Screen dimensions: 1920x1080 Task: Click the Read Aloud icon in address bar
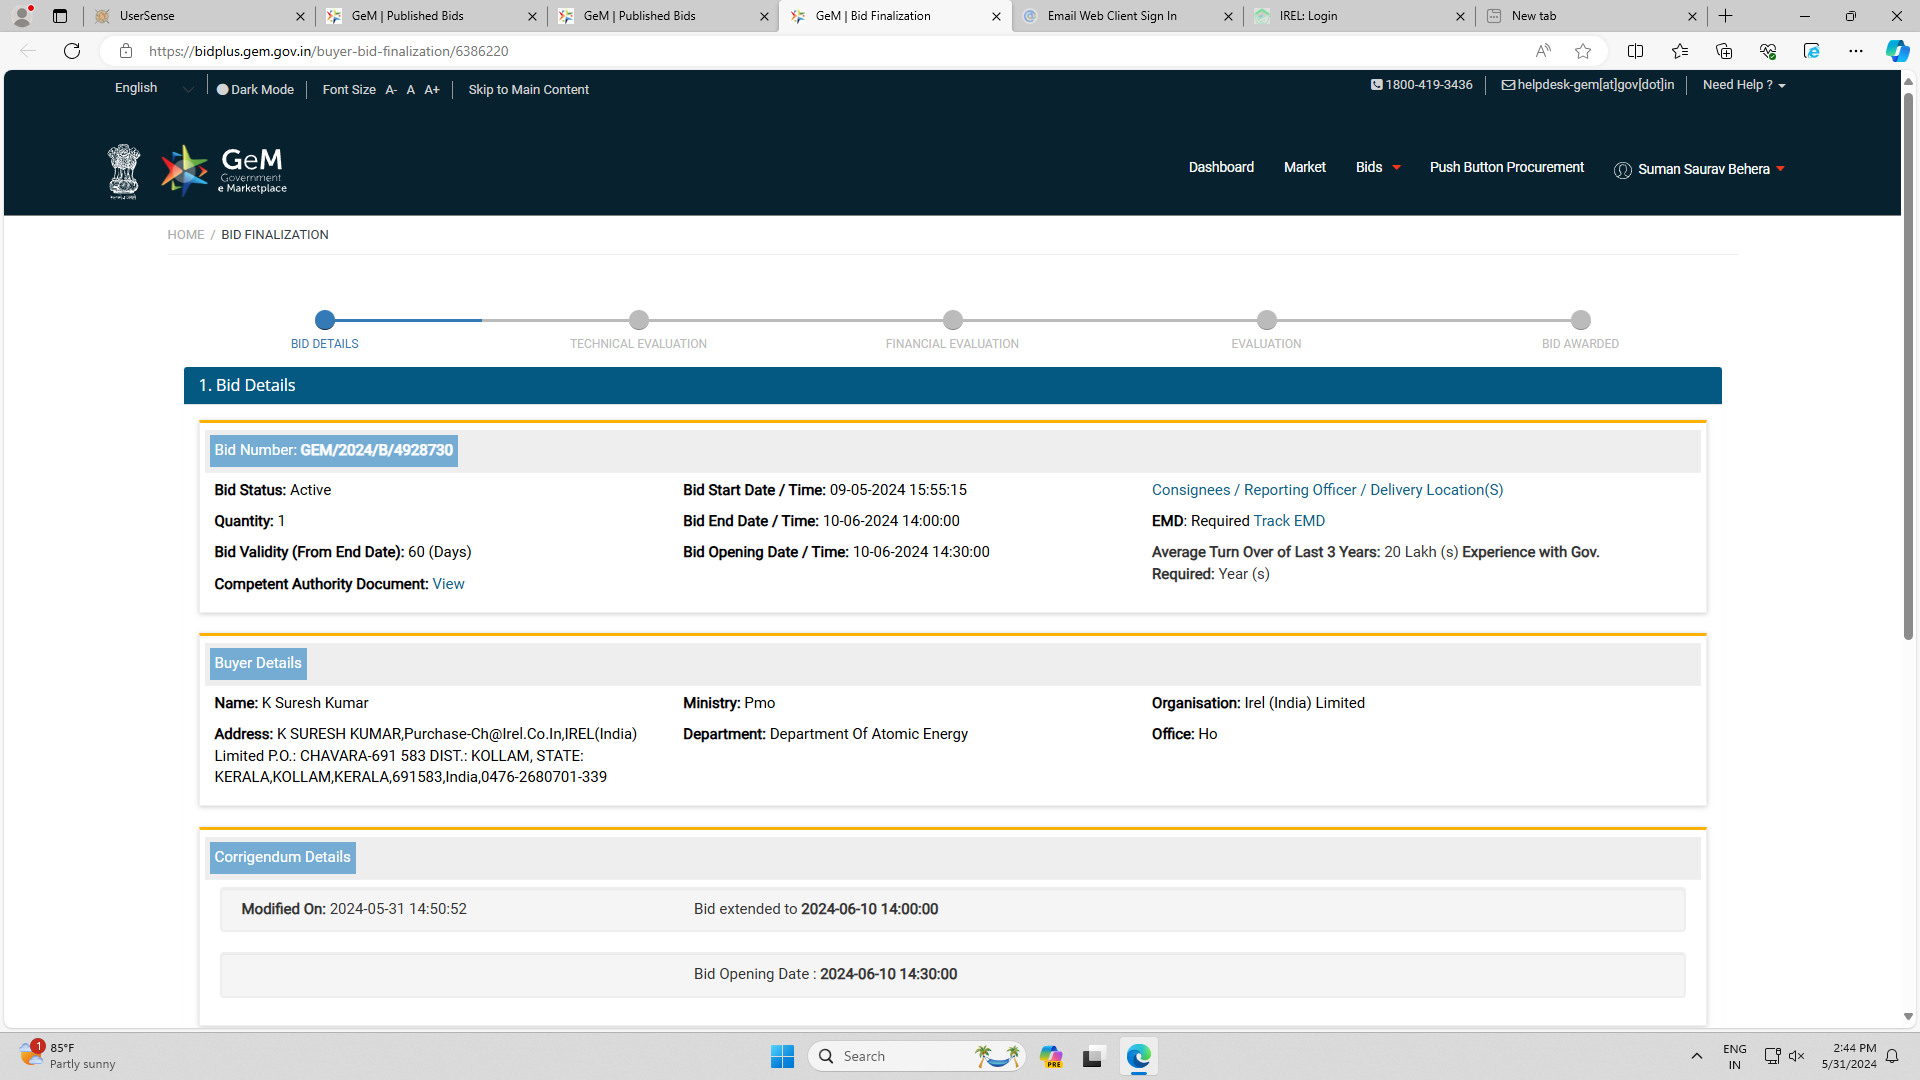(x=1543, y=51)
